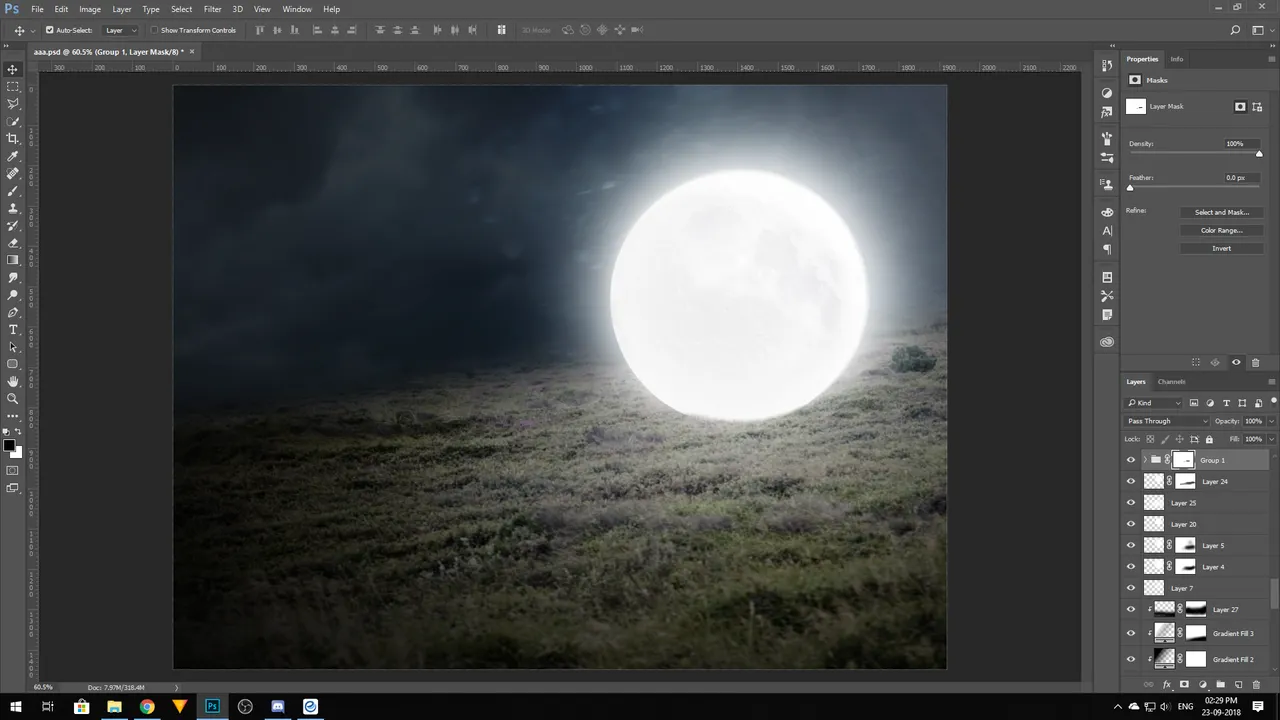Open the Pass Through blend mode dropdown
The image size is (1280, 720).
point(1167,421)
